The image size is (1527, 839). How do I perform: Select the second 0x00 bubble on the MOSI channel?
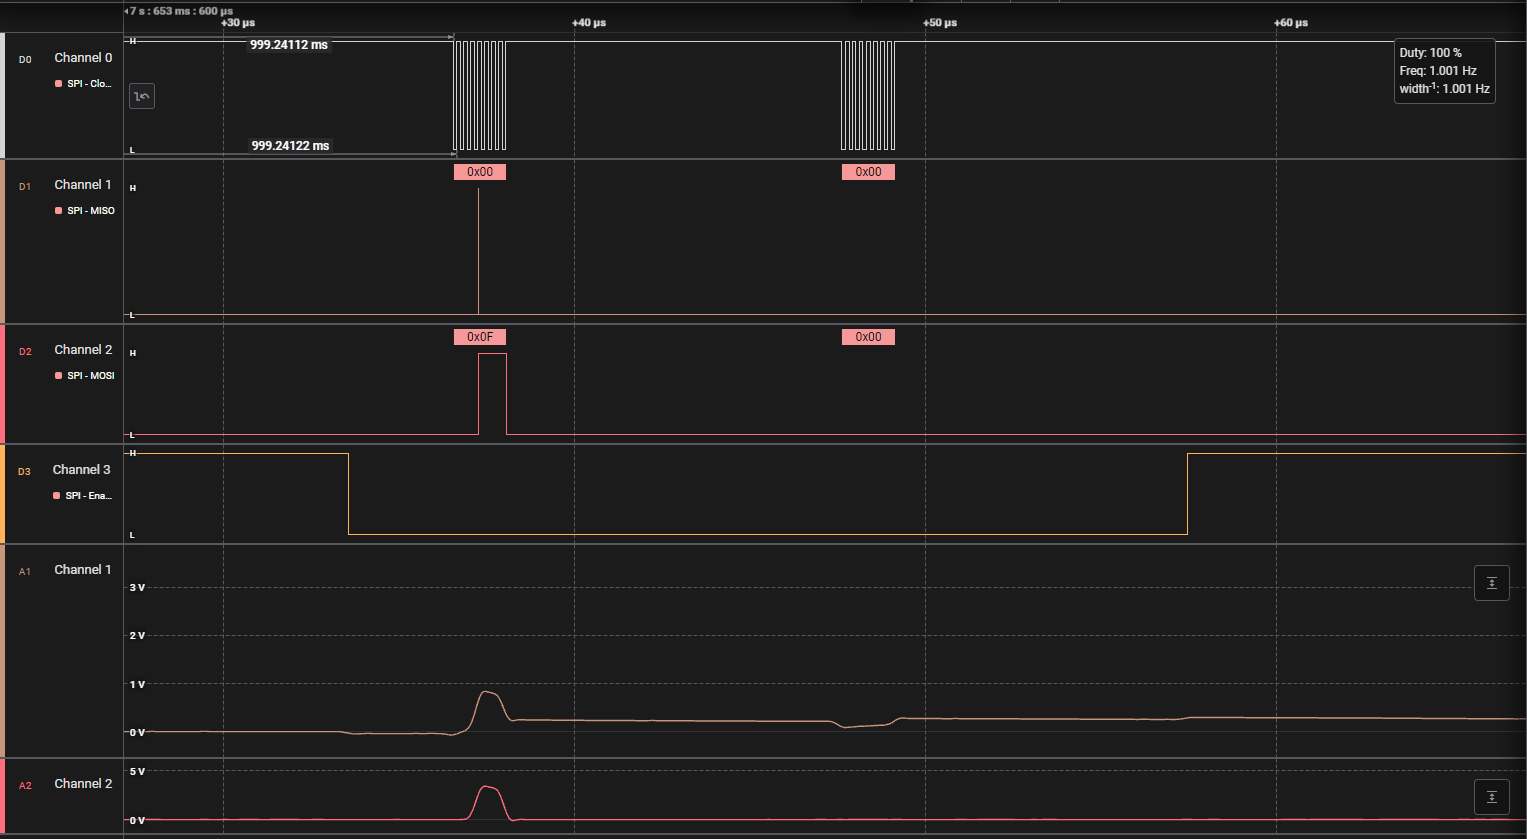[x=867, y=337]
